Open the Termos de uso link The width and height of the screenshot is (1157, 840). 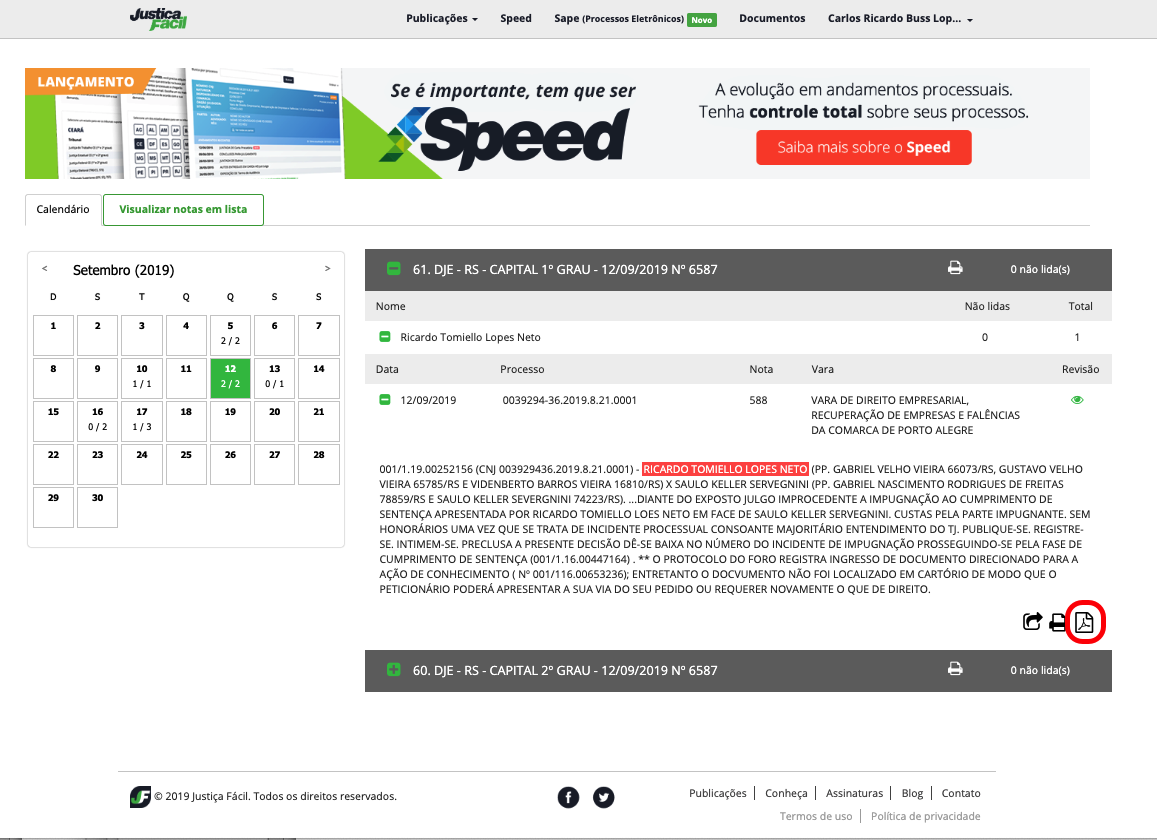click(815, 816)
